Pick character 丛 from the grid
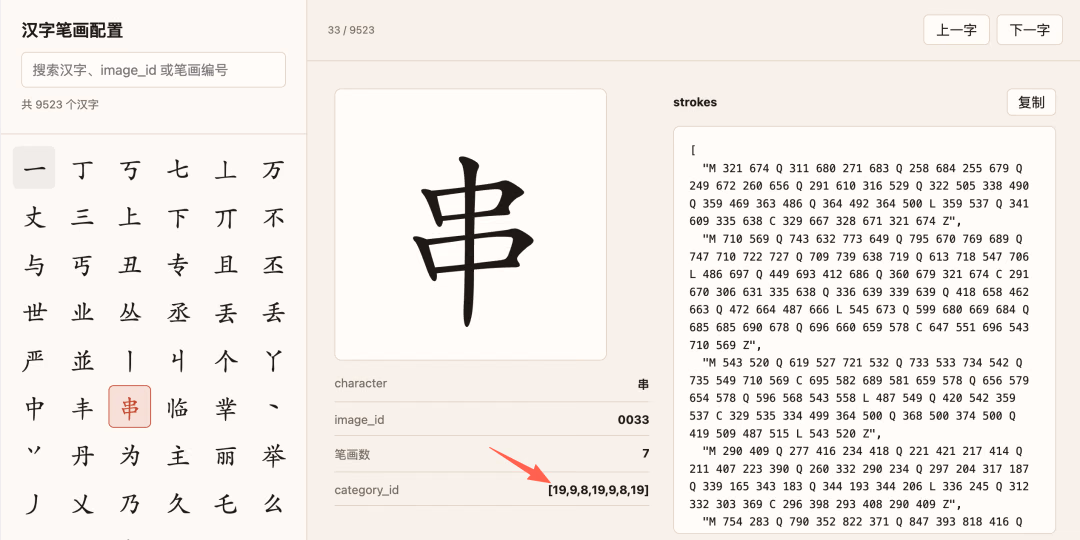The image size is (1080, 540). tap(129, 312)
